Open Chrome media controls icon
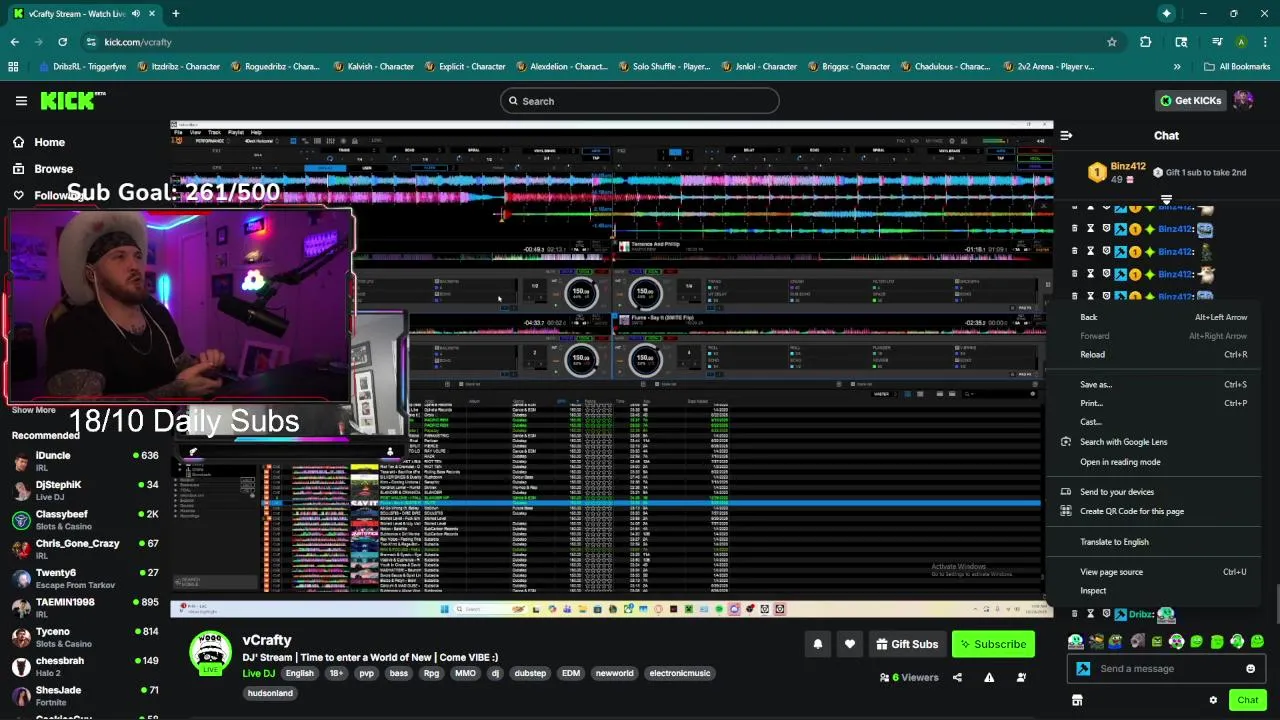The height and width of the screenshot is (720, 1280). tap(1217, 42)
